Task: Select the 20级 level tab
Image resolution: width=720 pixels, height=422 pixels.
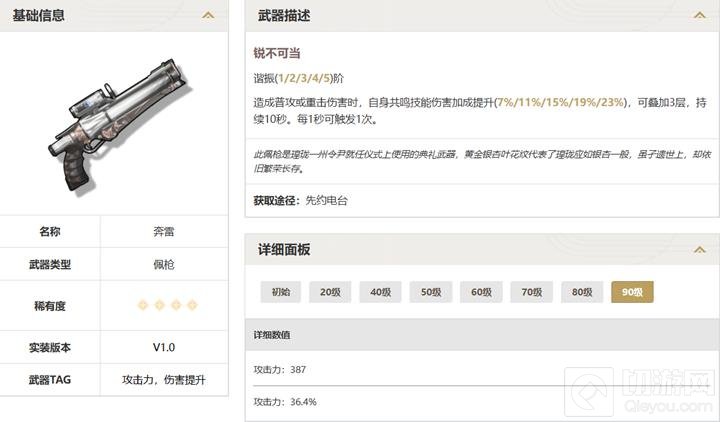Action: pos(330,292)
